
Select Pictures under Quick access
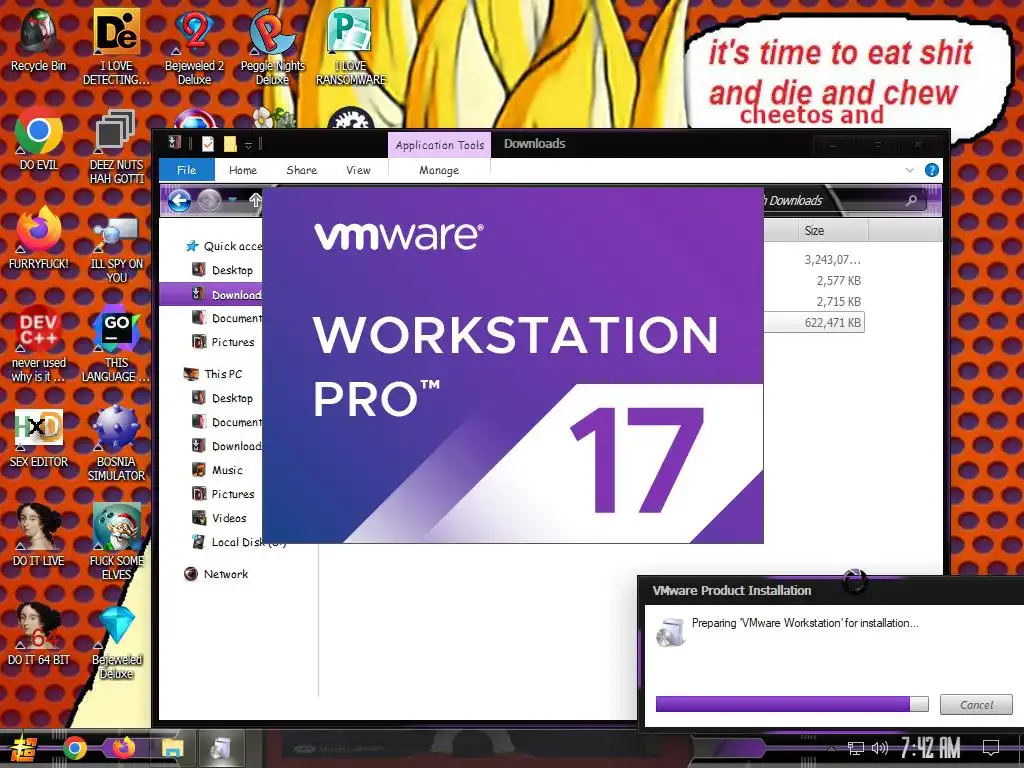coord(223,342)
